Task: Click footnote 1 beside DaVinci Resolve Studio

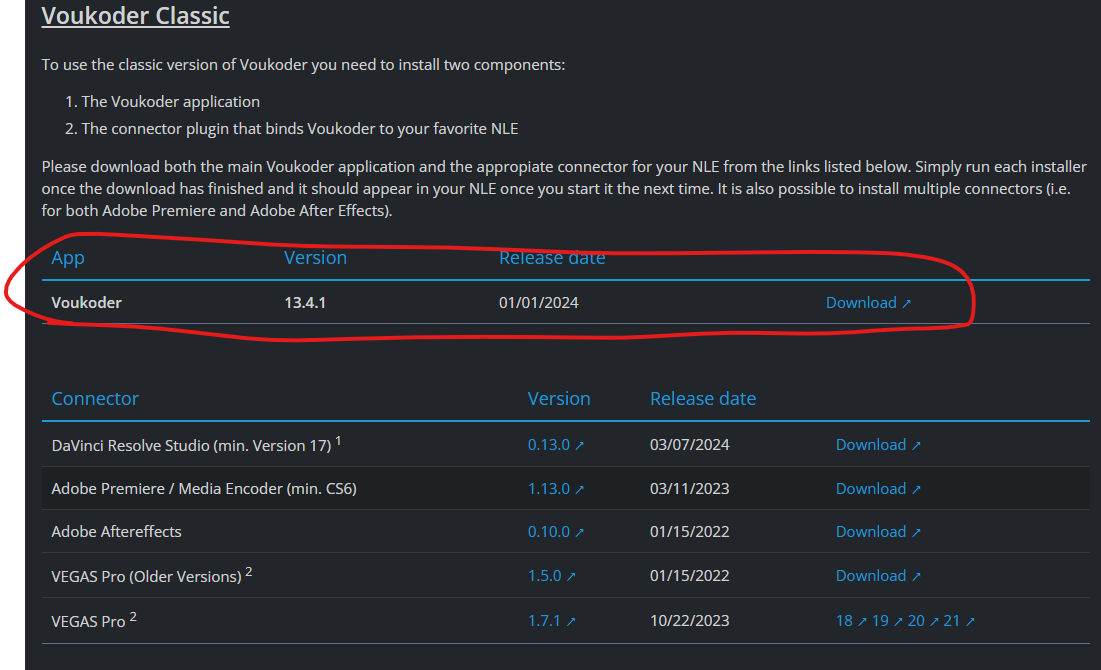Action: click(x=339, y=440)
